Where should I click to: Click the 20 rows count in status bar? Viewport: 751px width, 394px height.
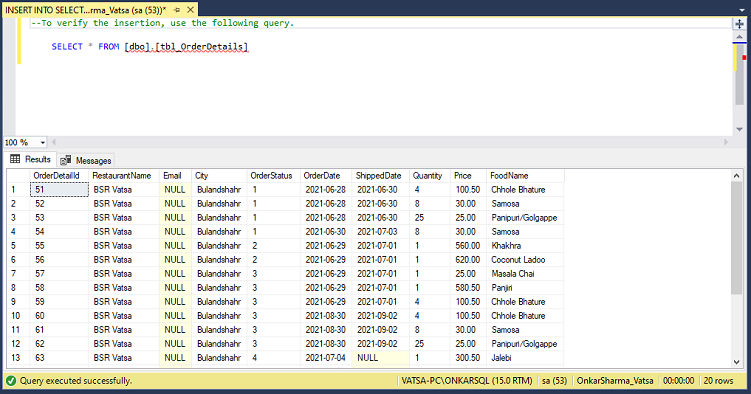[718, 381]
